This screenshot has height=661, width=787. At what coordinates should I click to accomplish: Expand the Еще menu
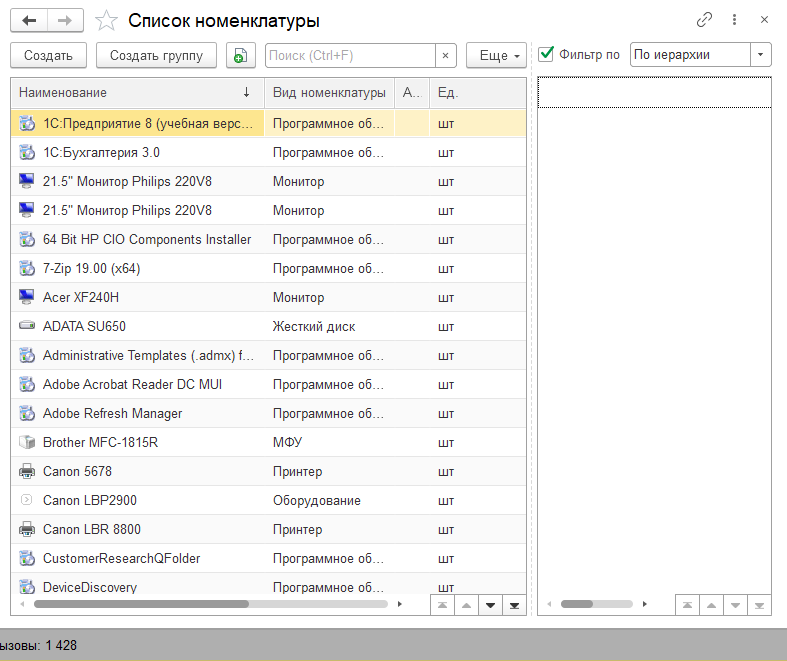pyautogui.click(x=497, y=56)
